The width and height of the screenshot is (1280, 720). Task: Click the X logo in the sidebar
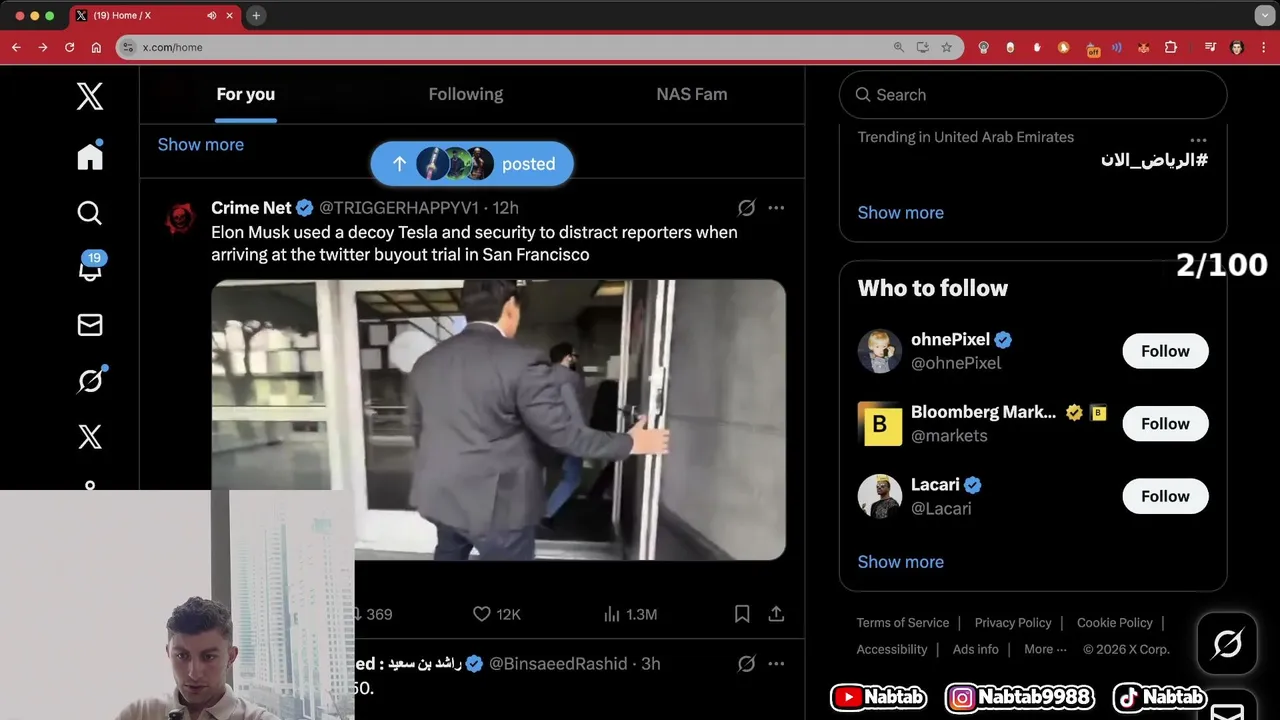pyautogui.click(x=90, y=96)
